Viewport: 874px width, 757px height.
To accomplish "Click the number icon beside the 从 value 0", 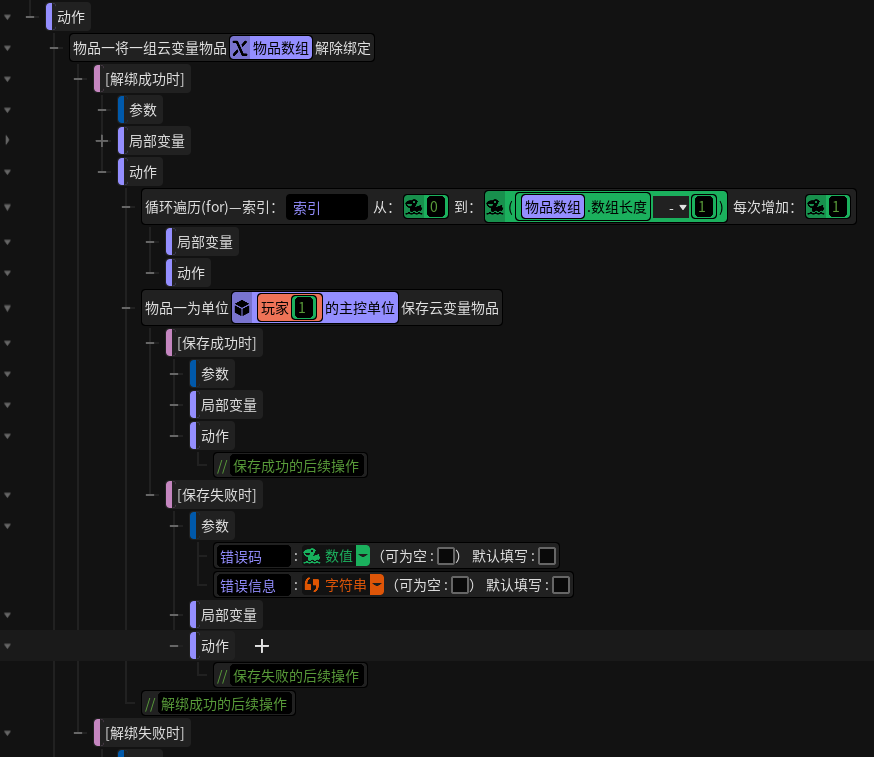I will tap(414, 207).
